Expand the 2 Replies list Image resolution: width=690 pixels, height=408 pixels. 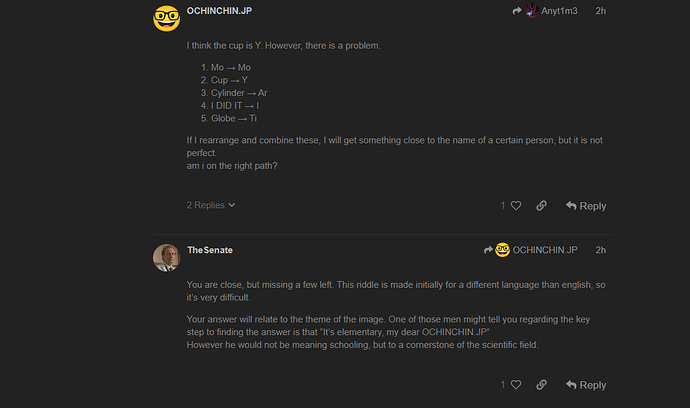[x=211, y=205]
